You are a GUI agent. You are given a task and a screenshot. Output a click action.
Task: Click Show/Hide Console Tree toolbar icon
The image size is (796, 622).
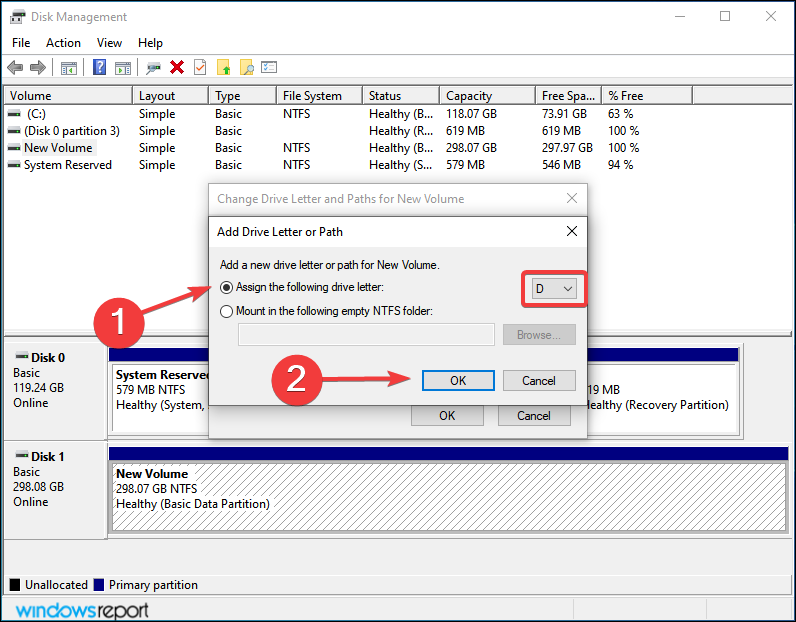pyautogui.click(x=69, y=68)
